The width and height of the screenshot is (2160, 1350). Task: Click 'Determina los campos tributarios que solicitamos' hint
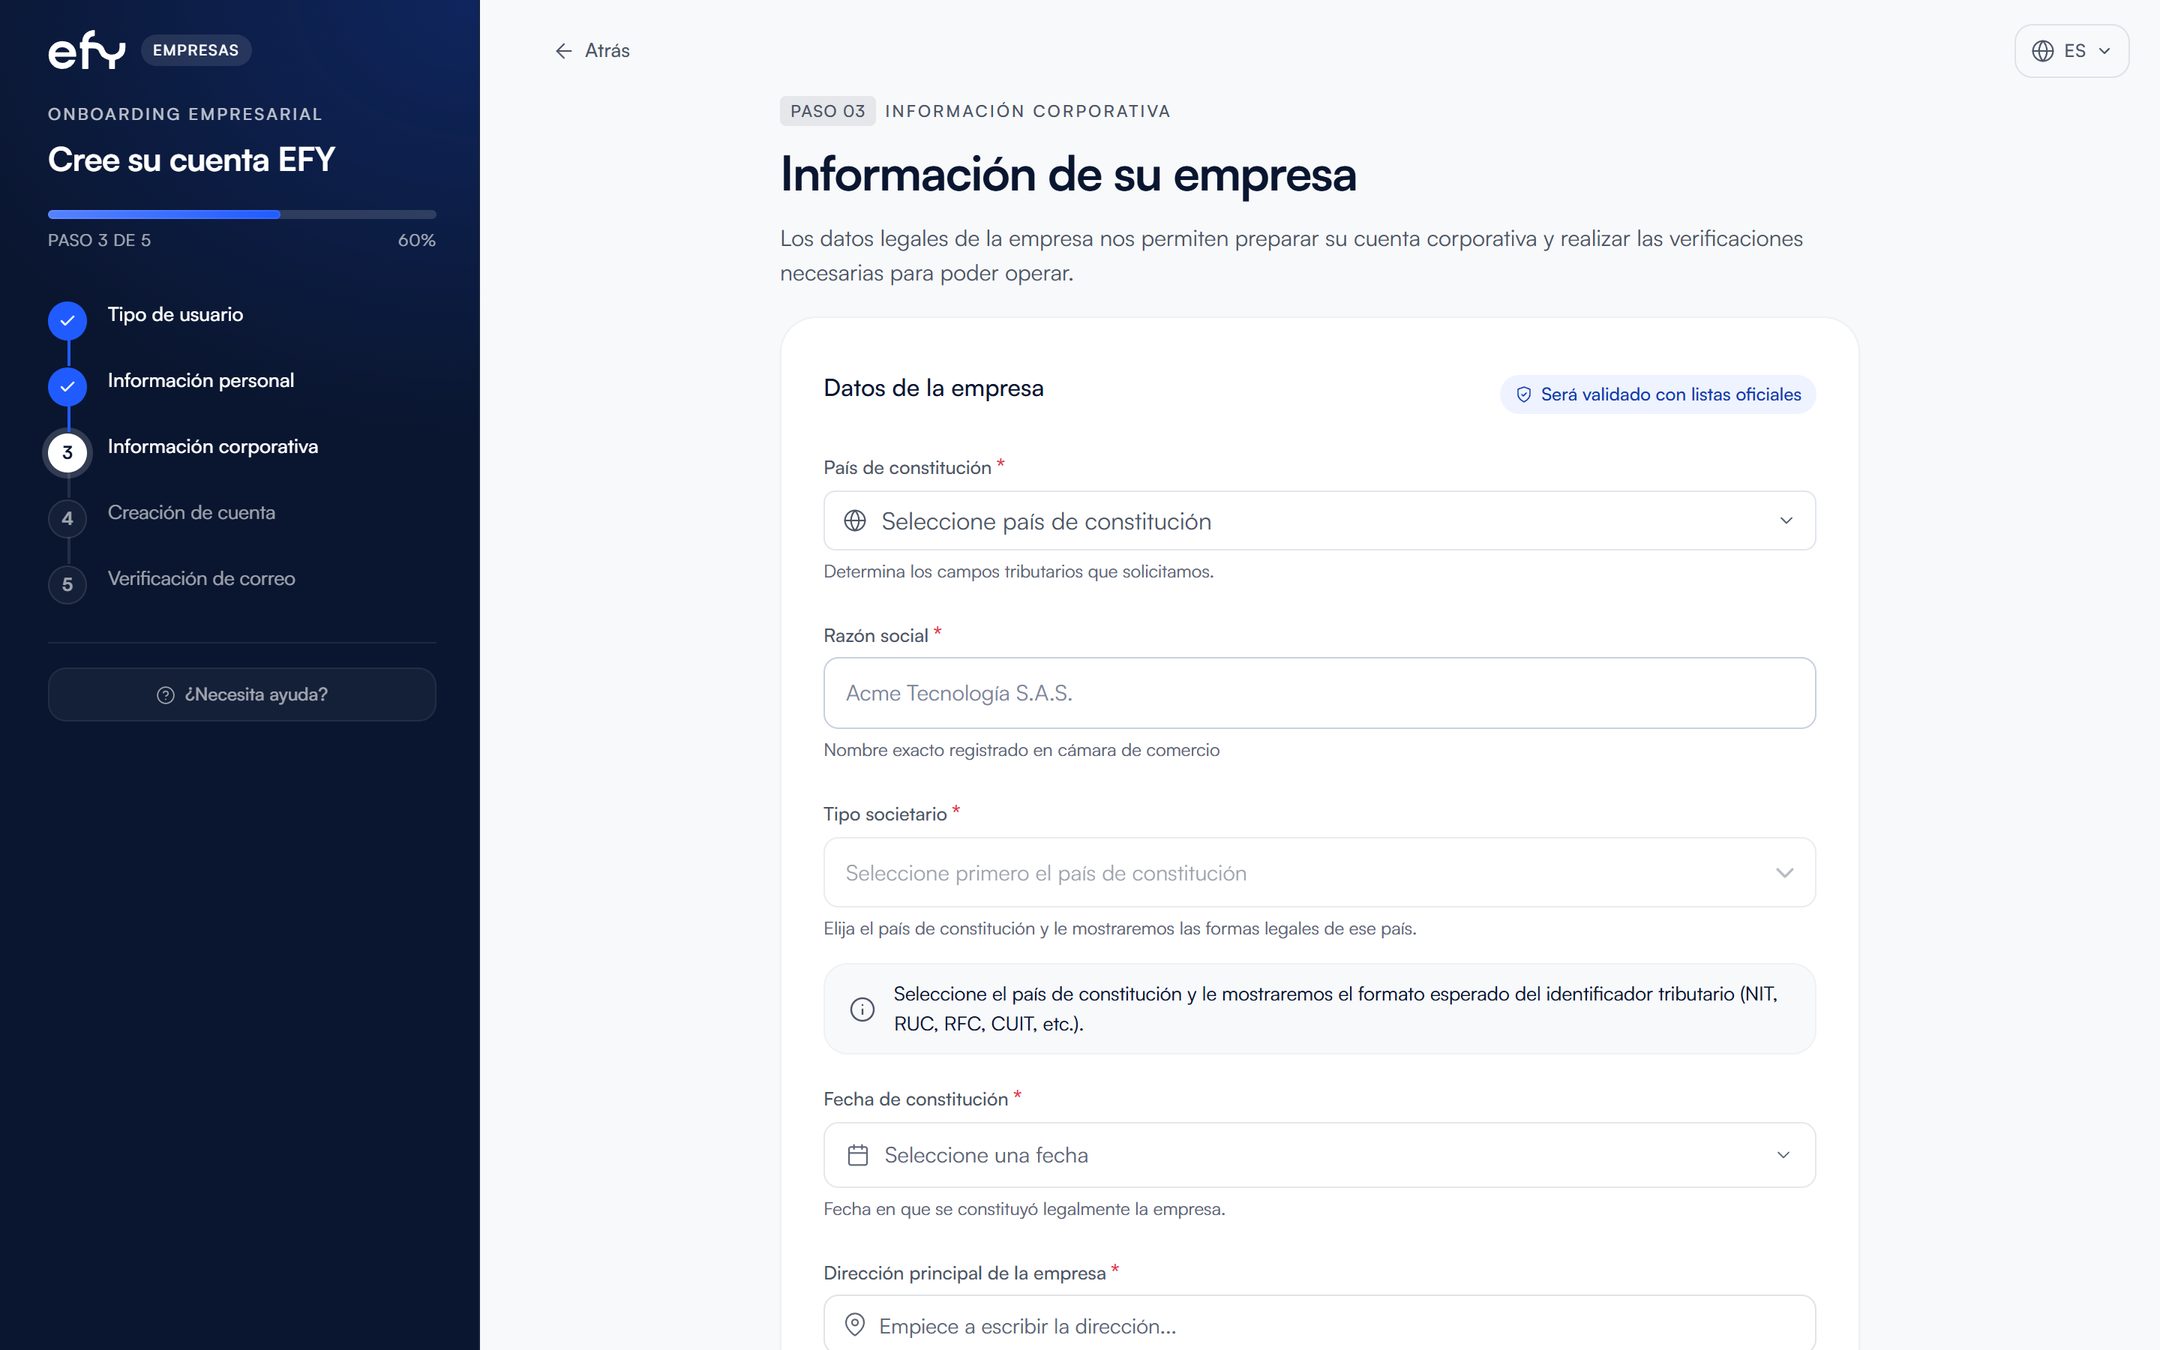pyautogui.click(x=1019, y=572)
